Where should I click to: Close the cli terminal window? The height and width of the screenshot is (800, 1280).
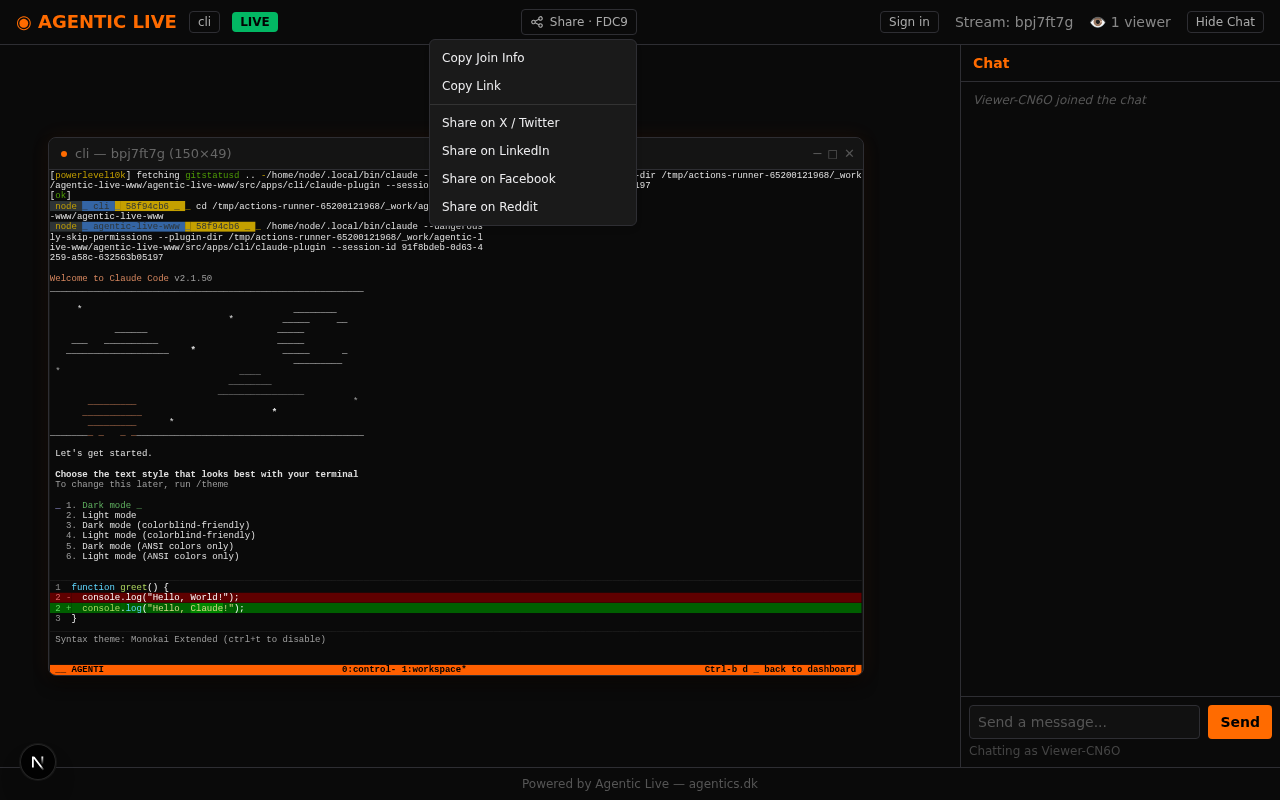[849, 154]
